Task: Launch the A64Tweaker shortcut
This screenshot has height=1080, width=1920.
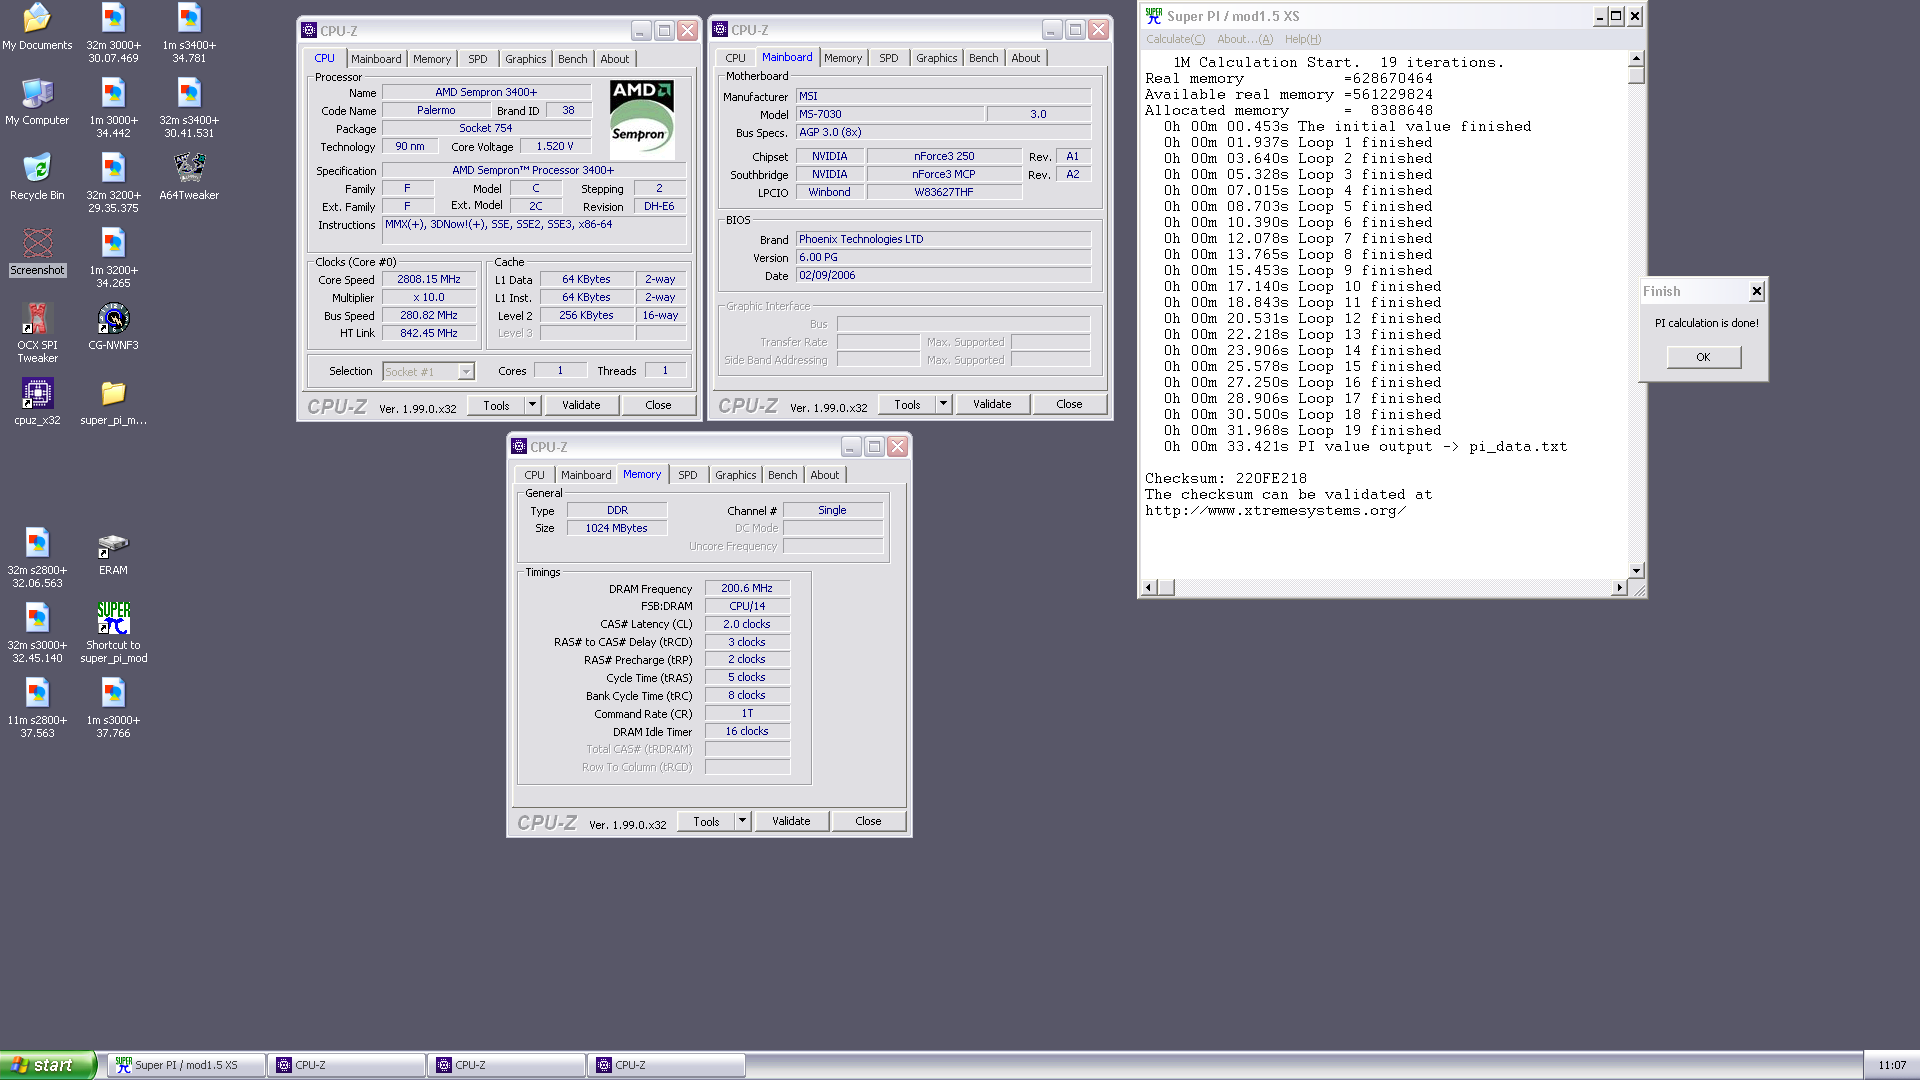Action: tap(189, 177)
